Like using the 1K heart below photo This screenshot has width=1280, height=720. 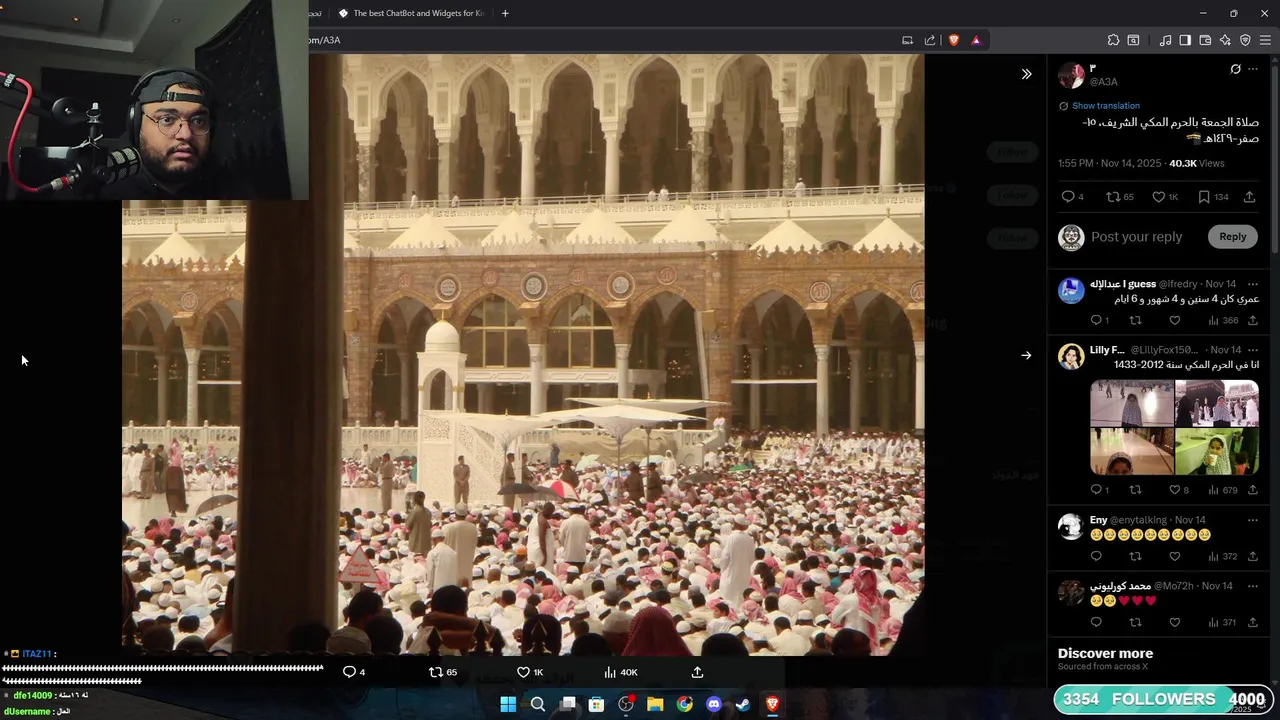530,672
